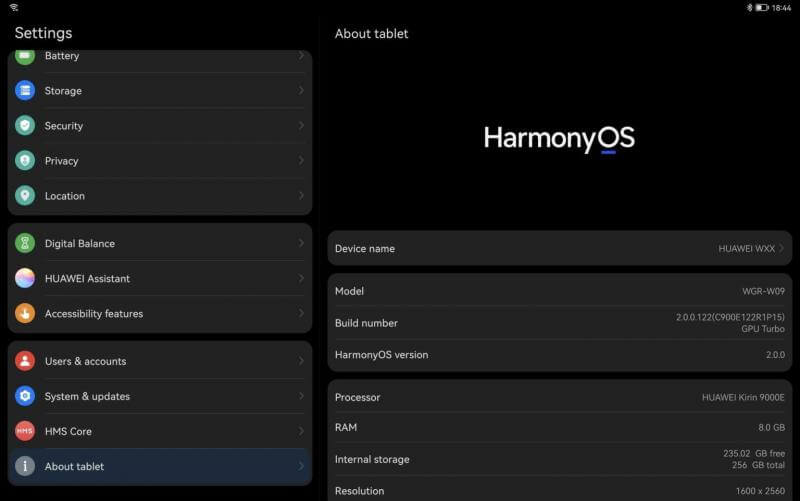Tap the Digital Balance hourglass icon
The width and height of the screenshot is (800, 501).
pyautogui.click(x=25, y=244)
